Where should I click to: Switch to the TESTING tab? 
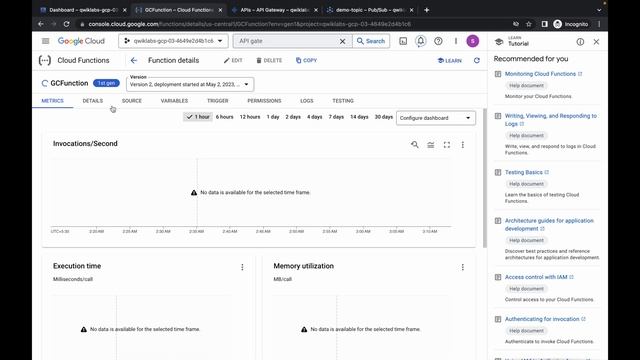pos(343,101)
